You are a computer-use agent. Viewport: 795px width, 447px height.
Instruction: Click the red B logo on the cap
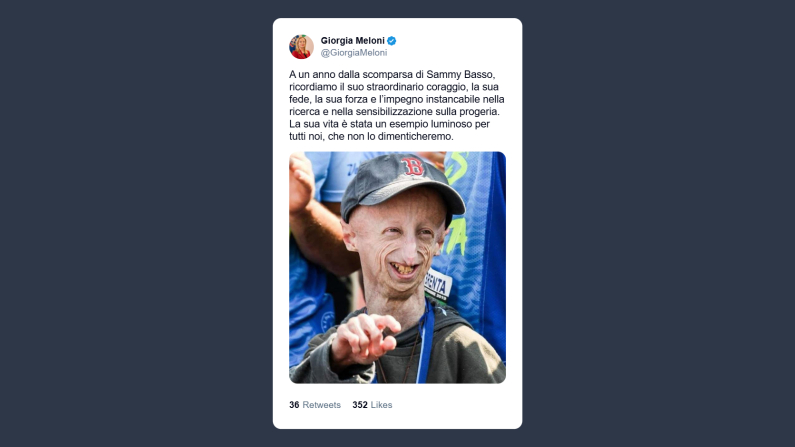point(413,166)
